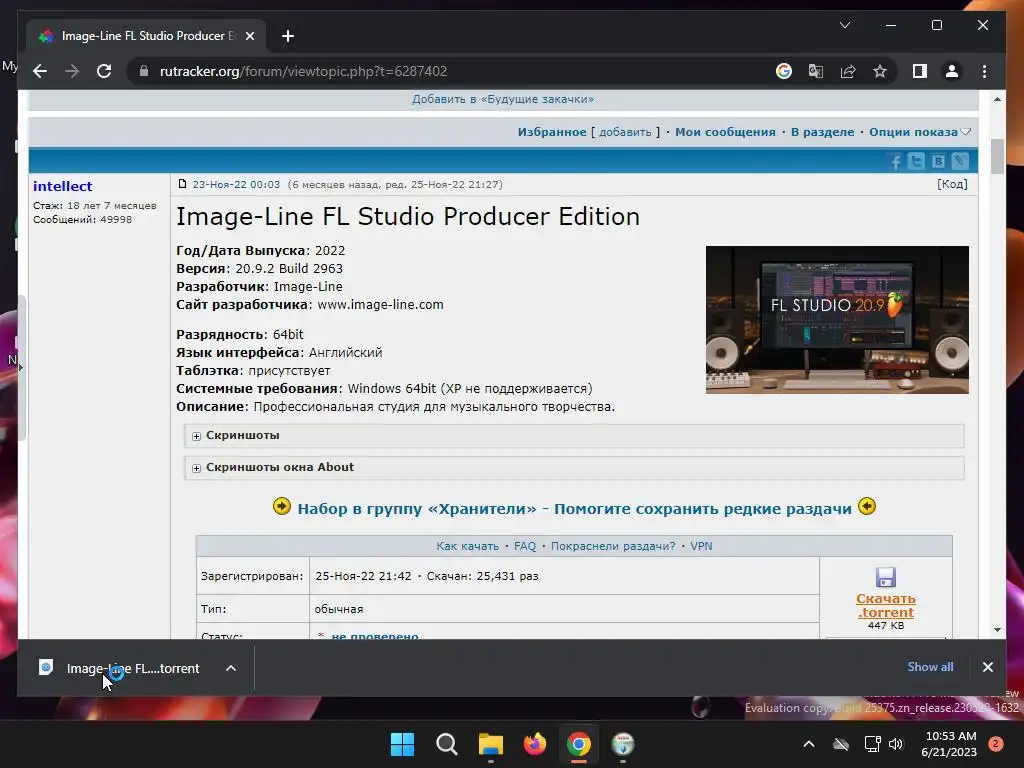
Task: Open В разделе link
Action: [822, 132]
